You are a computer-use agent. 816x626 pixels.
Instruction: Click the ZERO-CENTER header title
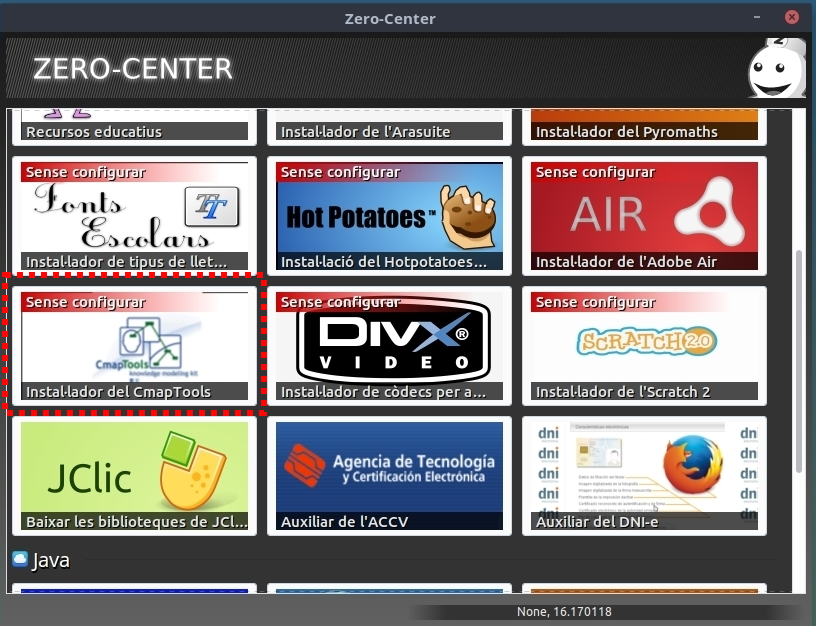point(132,69)
